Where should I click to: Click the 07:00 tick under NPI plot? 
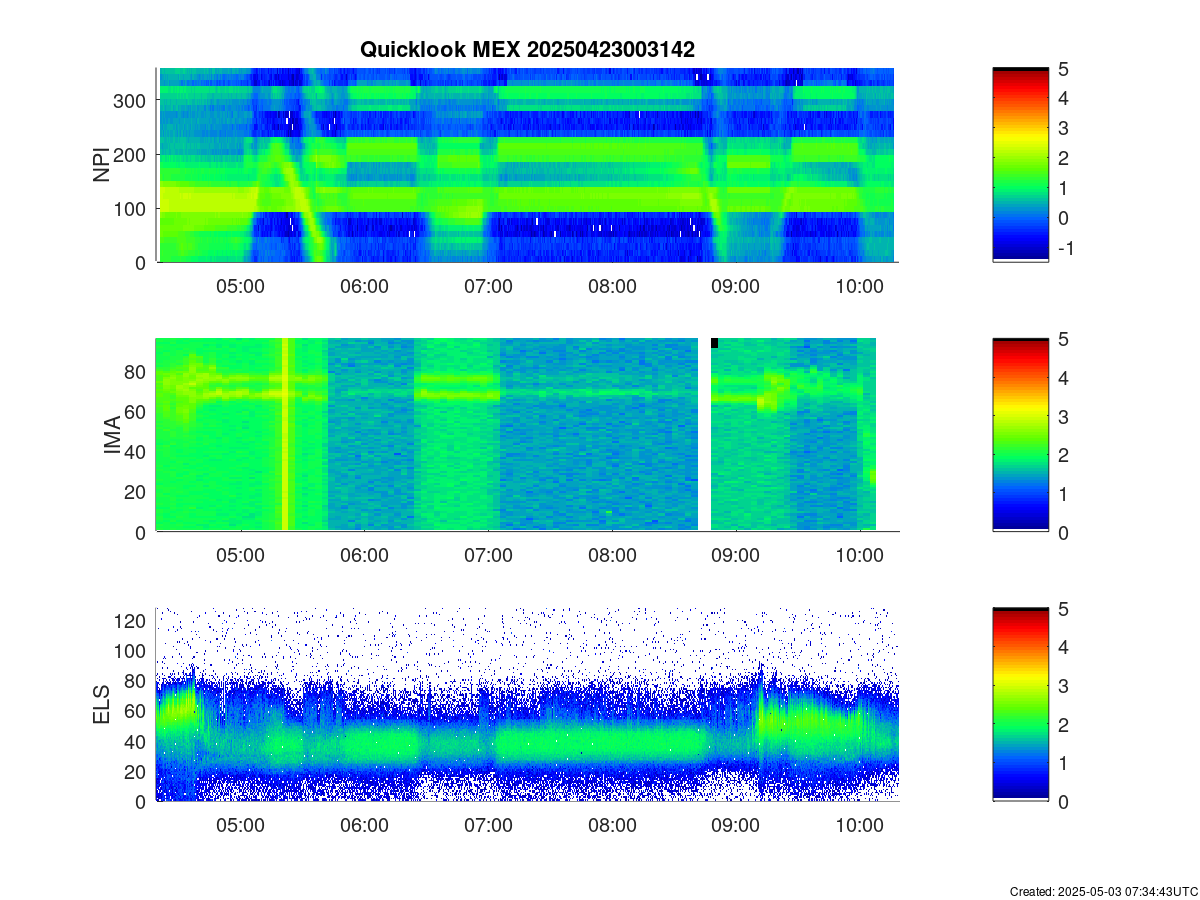coord(488,285)
